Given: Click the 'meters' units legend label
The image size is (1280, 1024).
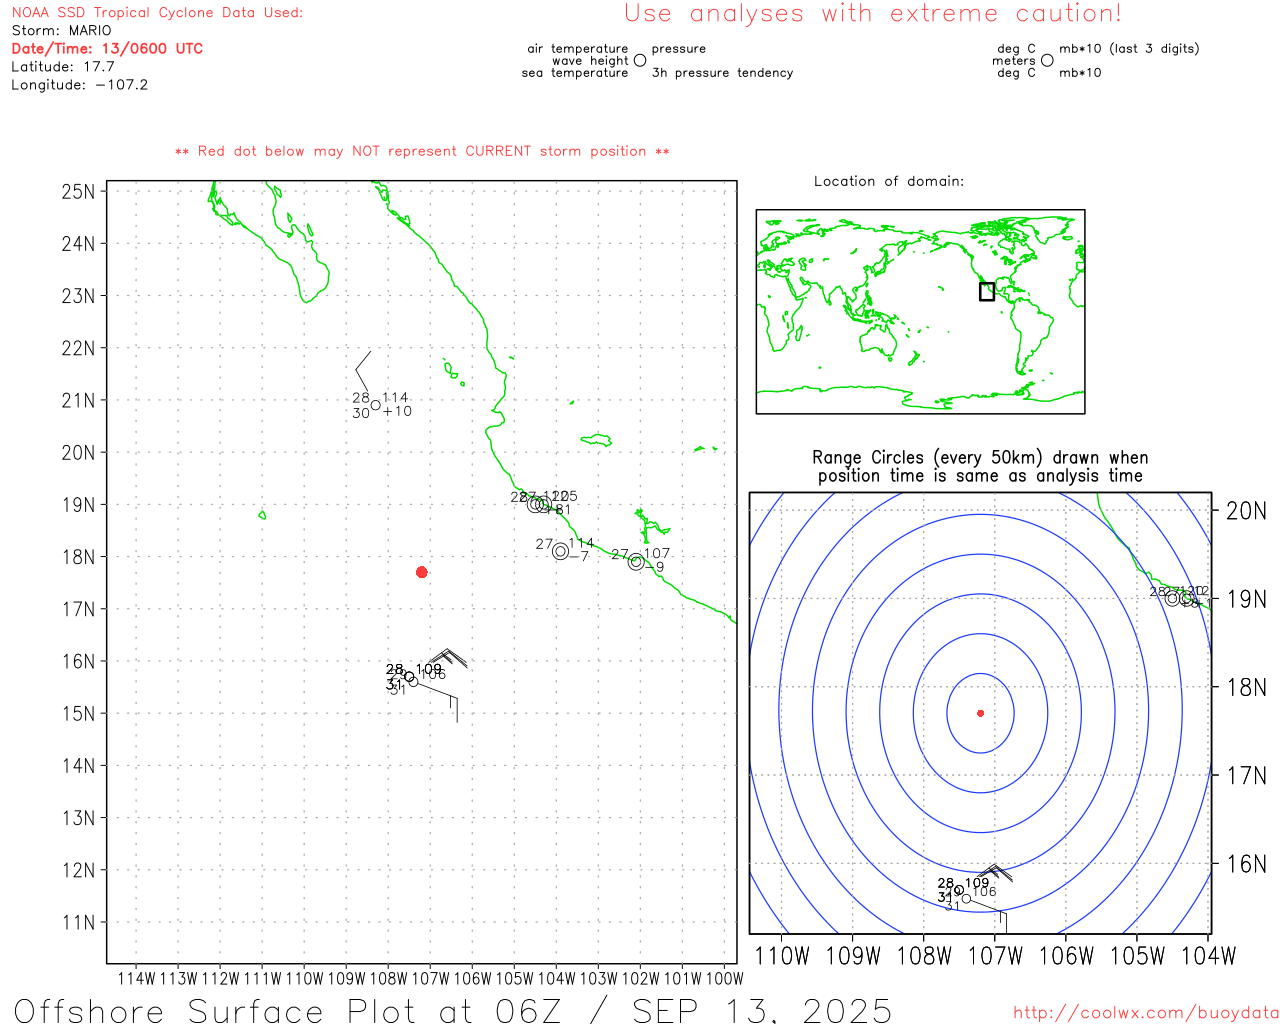Looking at the screenshot, I should tap(1014, 61).
